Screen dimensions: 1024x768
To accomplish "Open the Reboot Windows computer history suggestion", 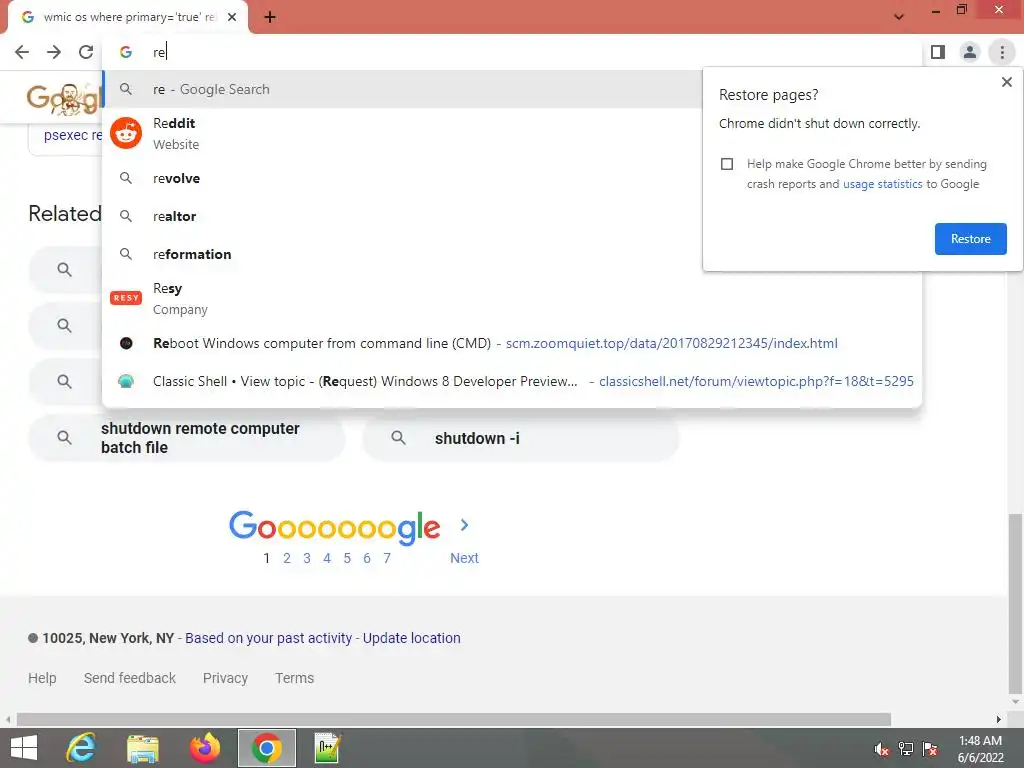I will [512, 344].
